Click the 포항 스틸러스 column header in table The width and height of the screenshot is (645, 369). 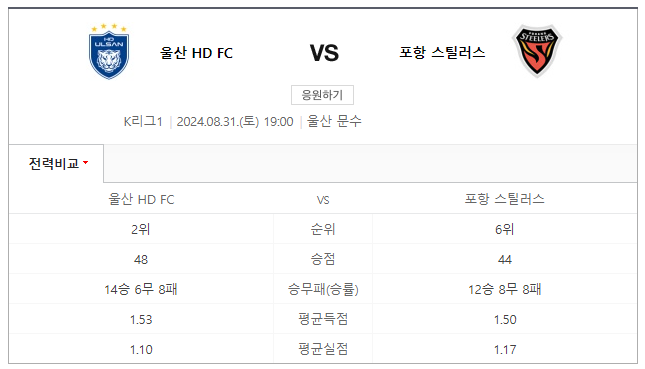504,199
